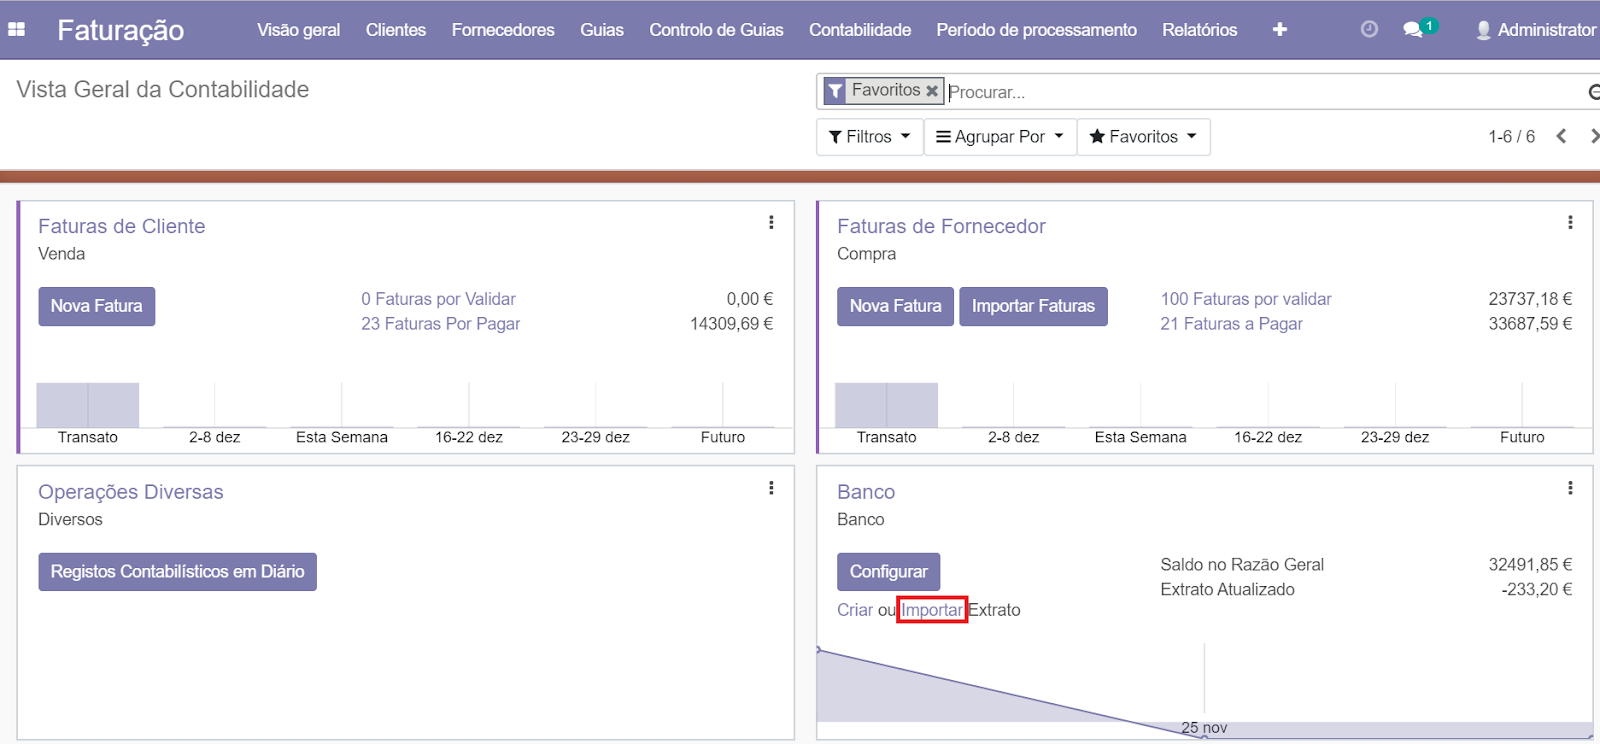The image size is (1600, 744).
Task: Open Faturas de Cliente kebab menu
Action: 771,223
